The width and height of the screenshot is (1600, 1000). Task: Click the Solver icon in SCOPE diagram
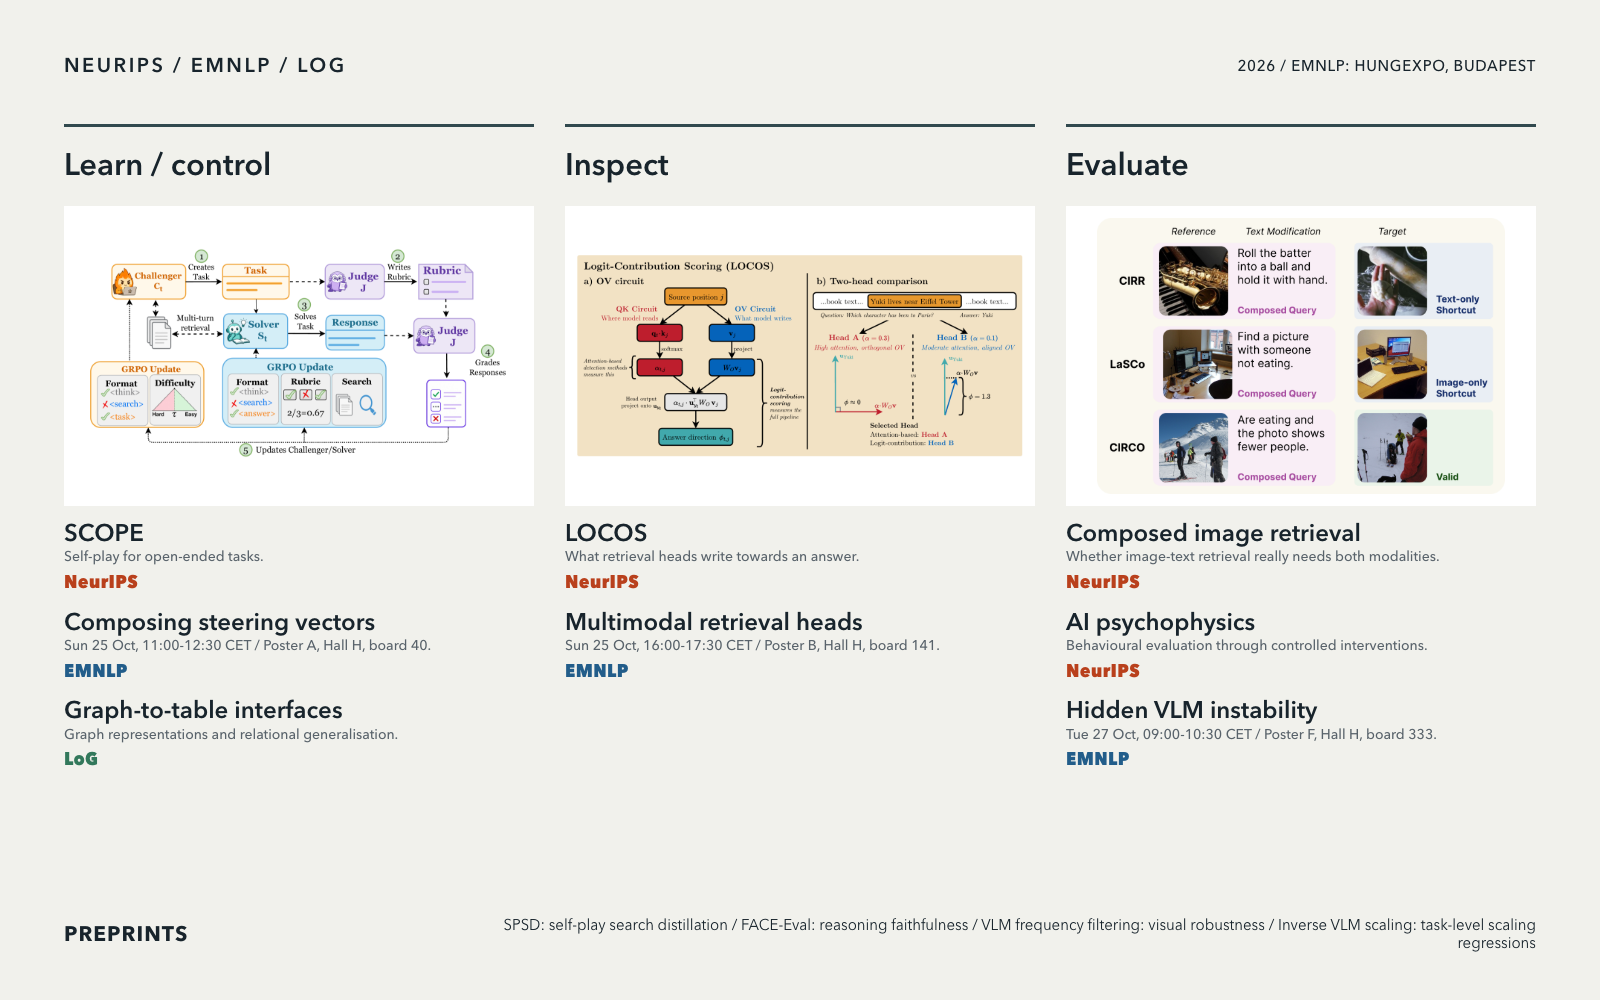pos(236,330)
